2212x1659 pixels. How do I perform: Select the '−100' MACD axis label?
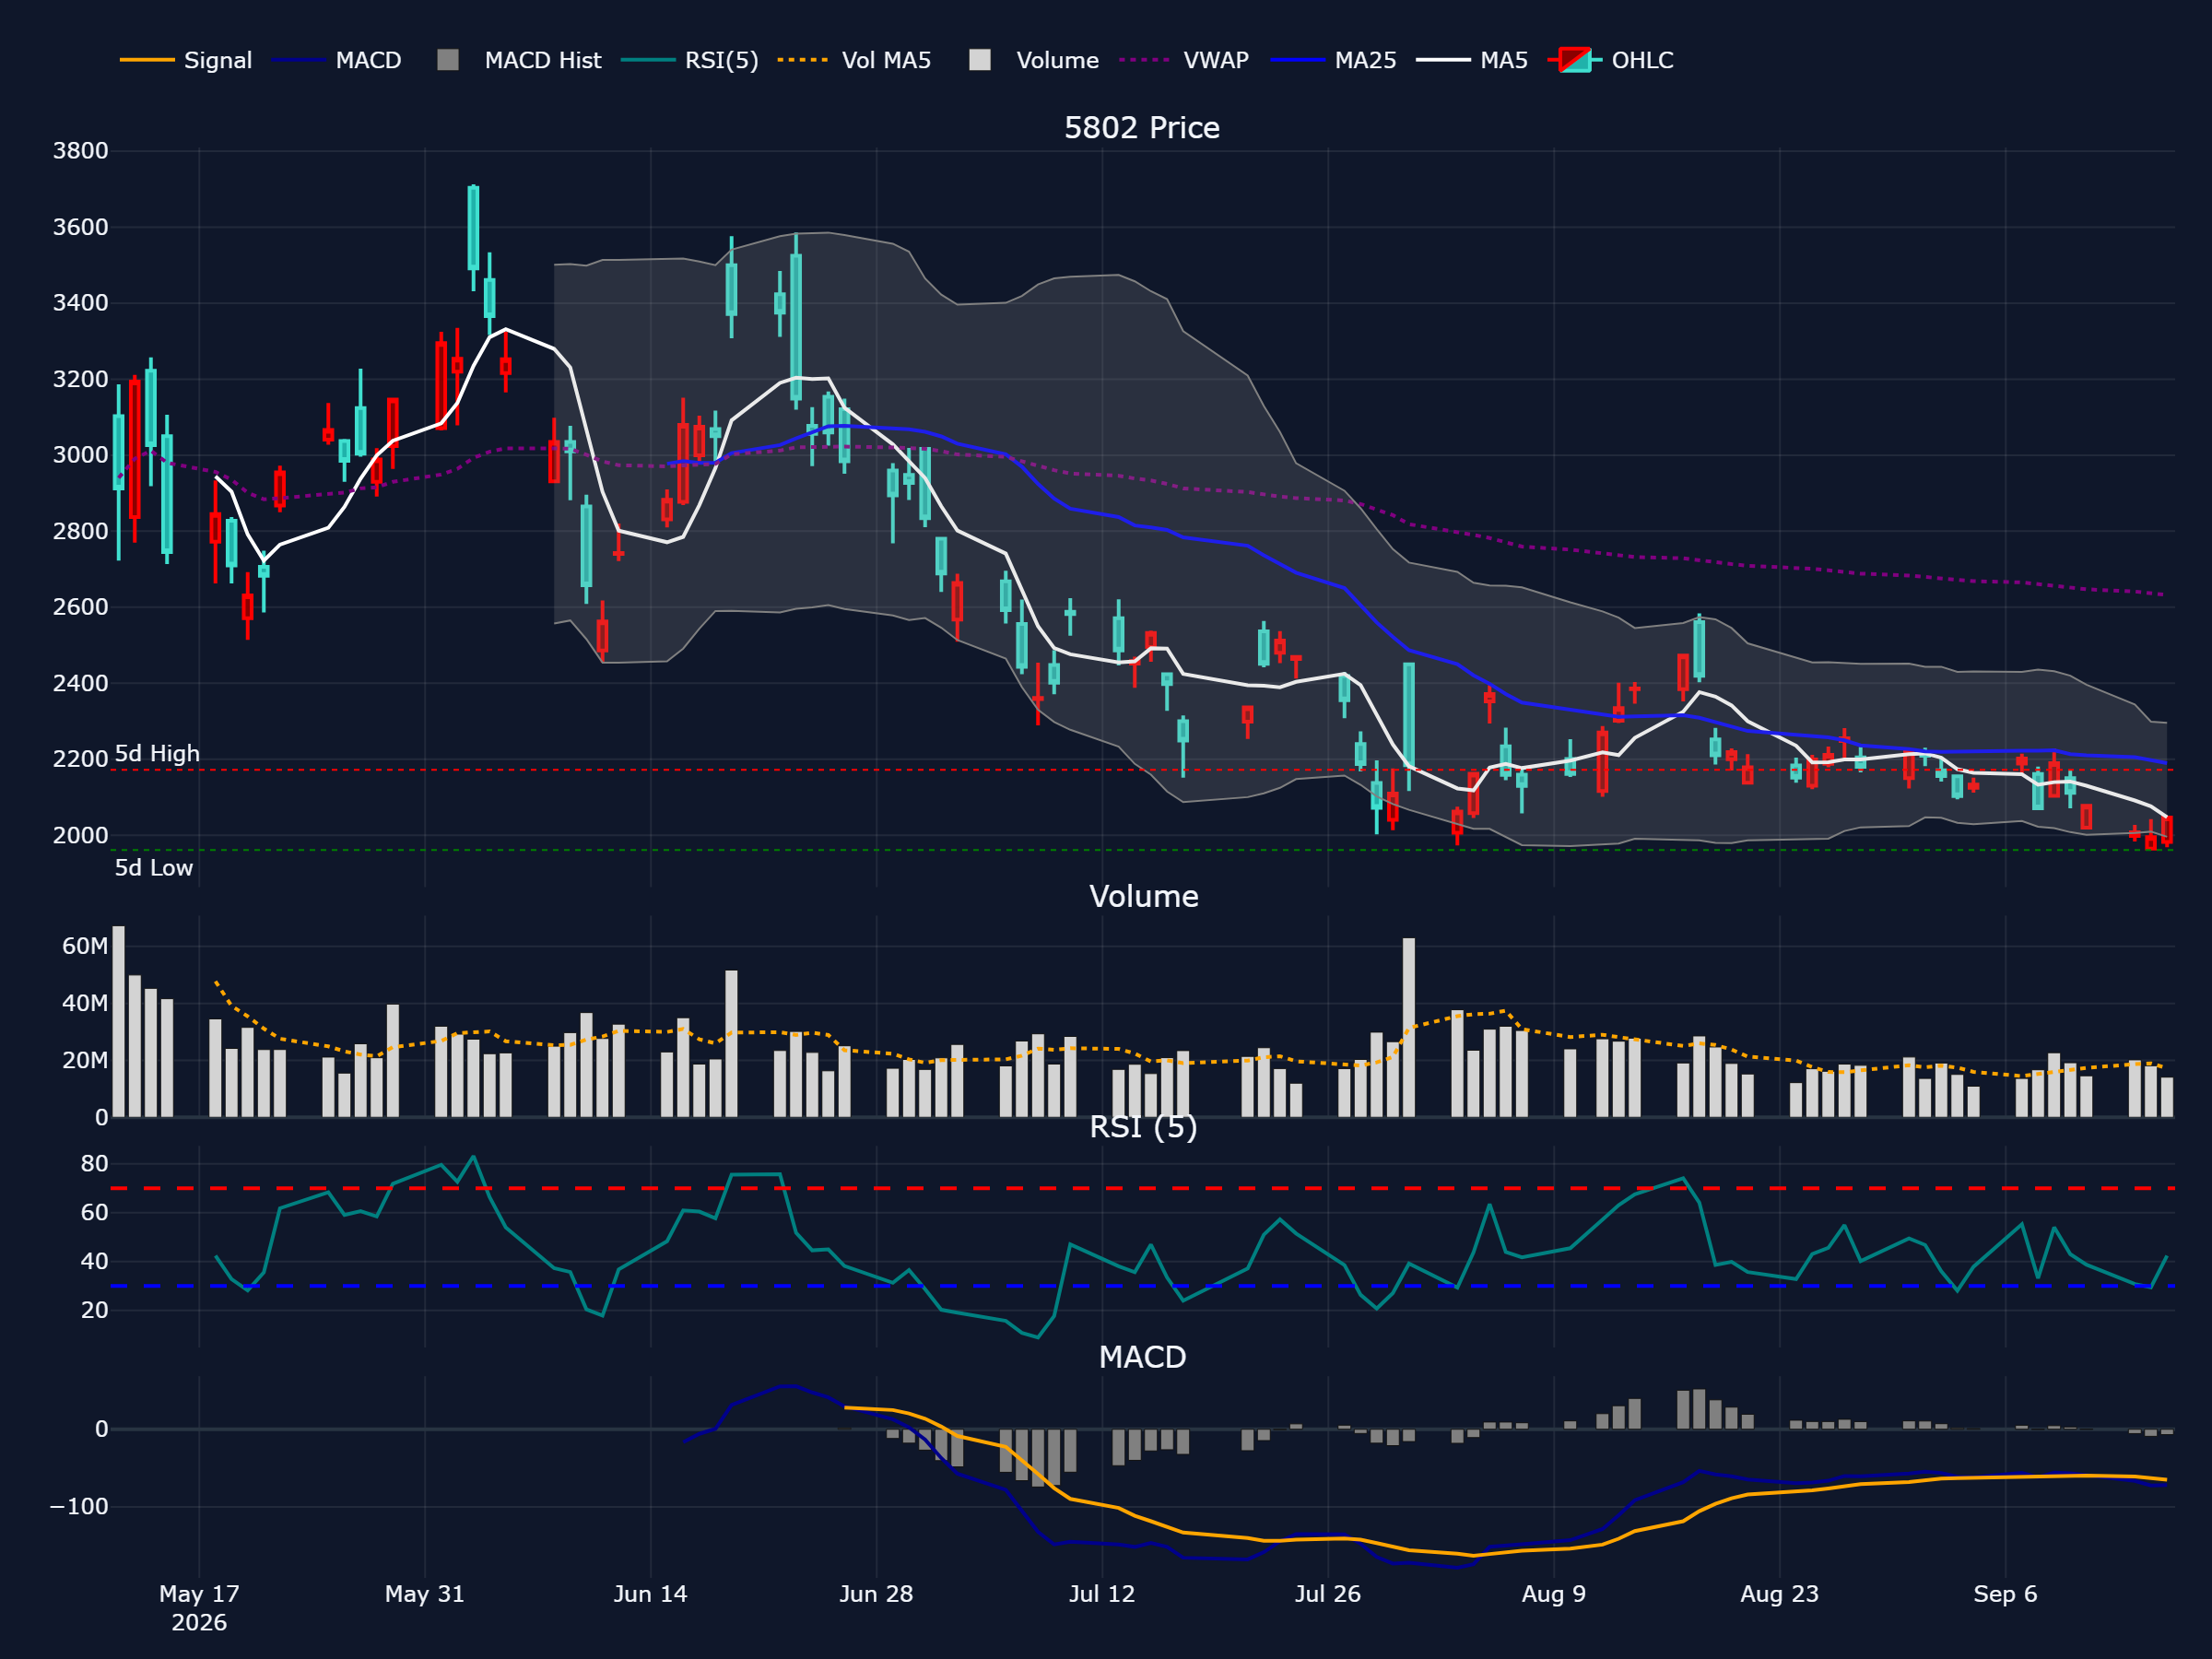click(x=79, y=1506)
